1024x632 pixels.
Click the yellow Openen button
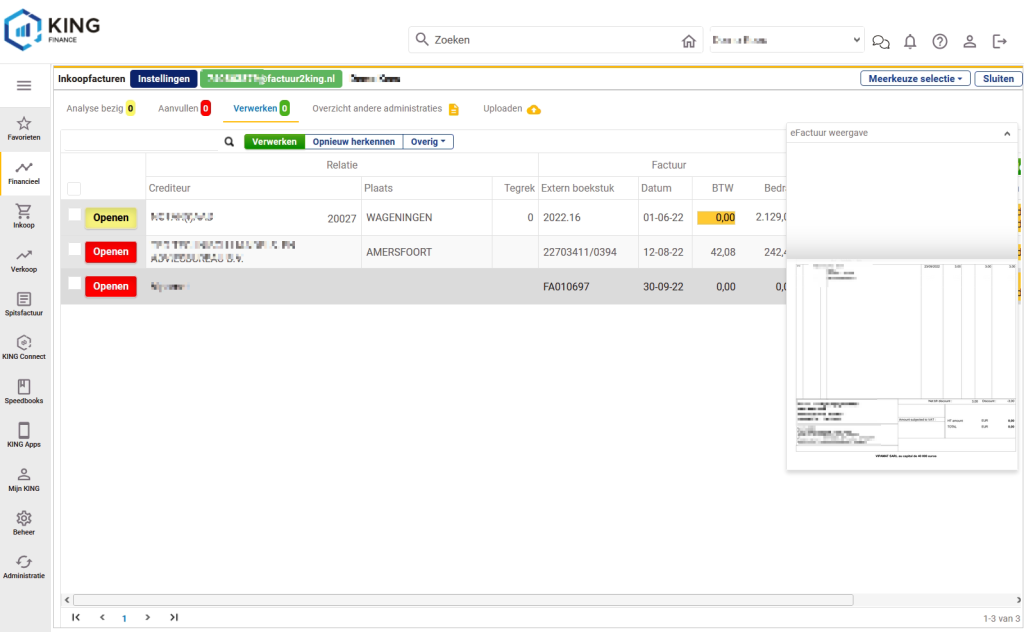tap(111, 218)
